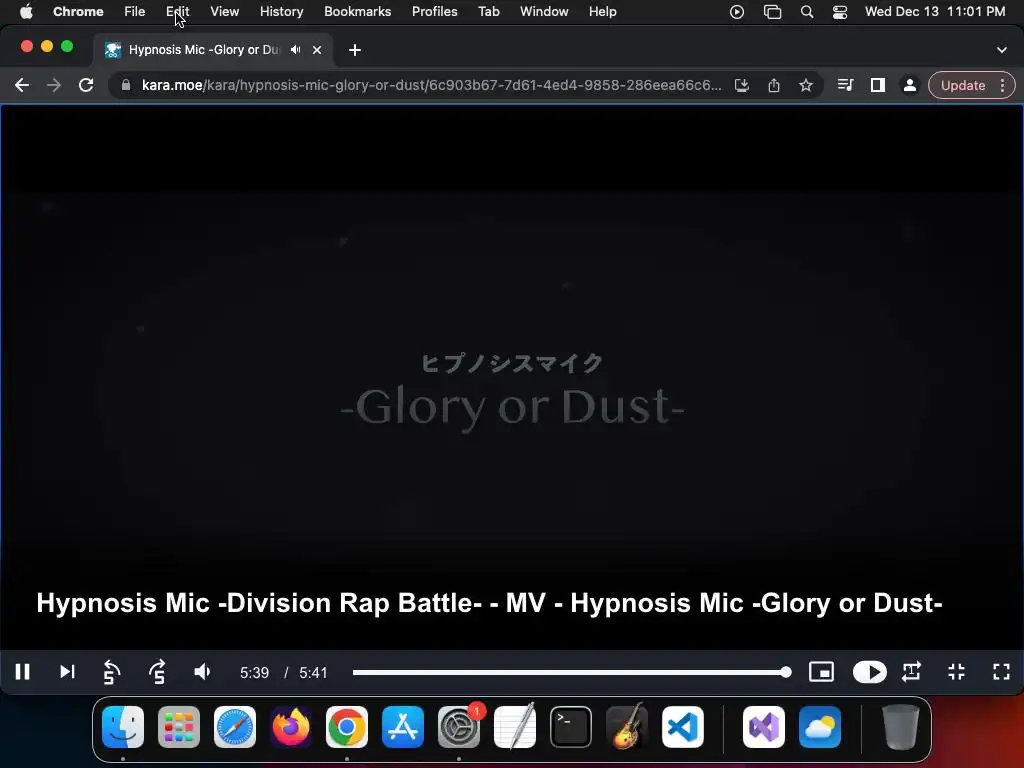Screen dimensions: 1024x768
Task: View site information lock icon
Action: pyautogui.click(x=126, y=86)
